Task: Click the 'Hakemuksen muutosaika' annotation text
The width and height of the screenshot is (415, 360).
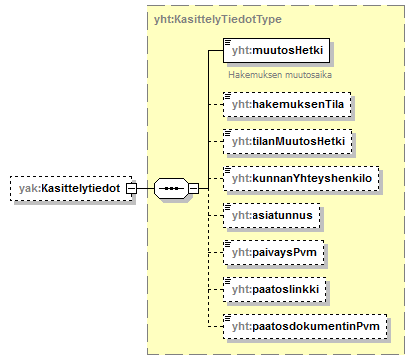Action: [280, 75]
